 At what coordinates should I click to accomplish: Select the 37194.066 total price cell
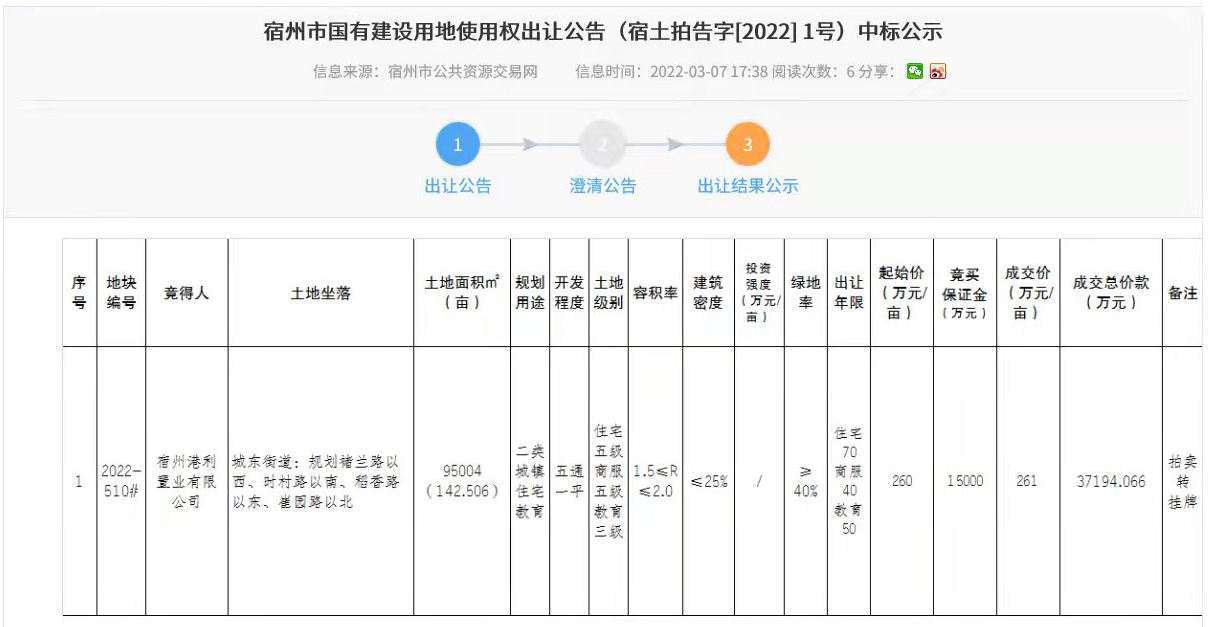pos(1110,481)
